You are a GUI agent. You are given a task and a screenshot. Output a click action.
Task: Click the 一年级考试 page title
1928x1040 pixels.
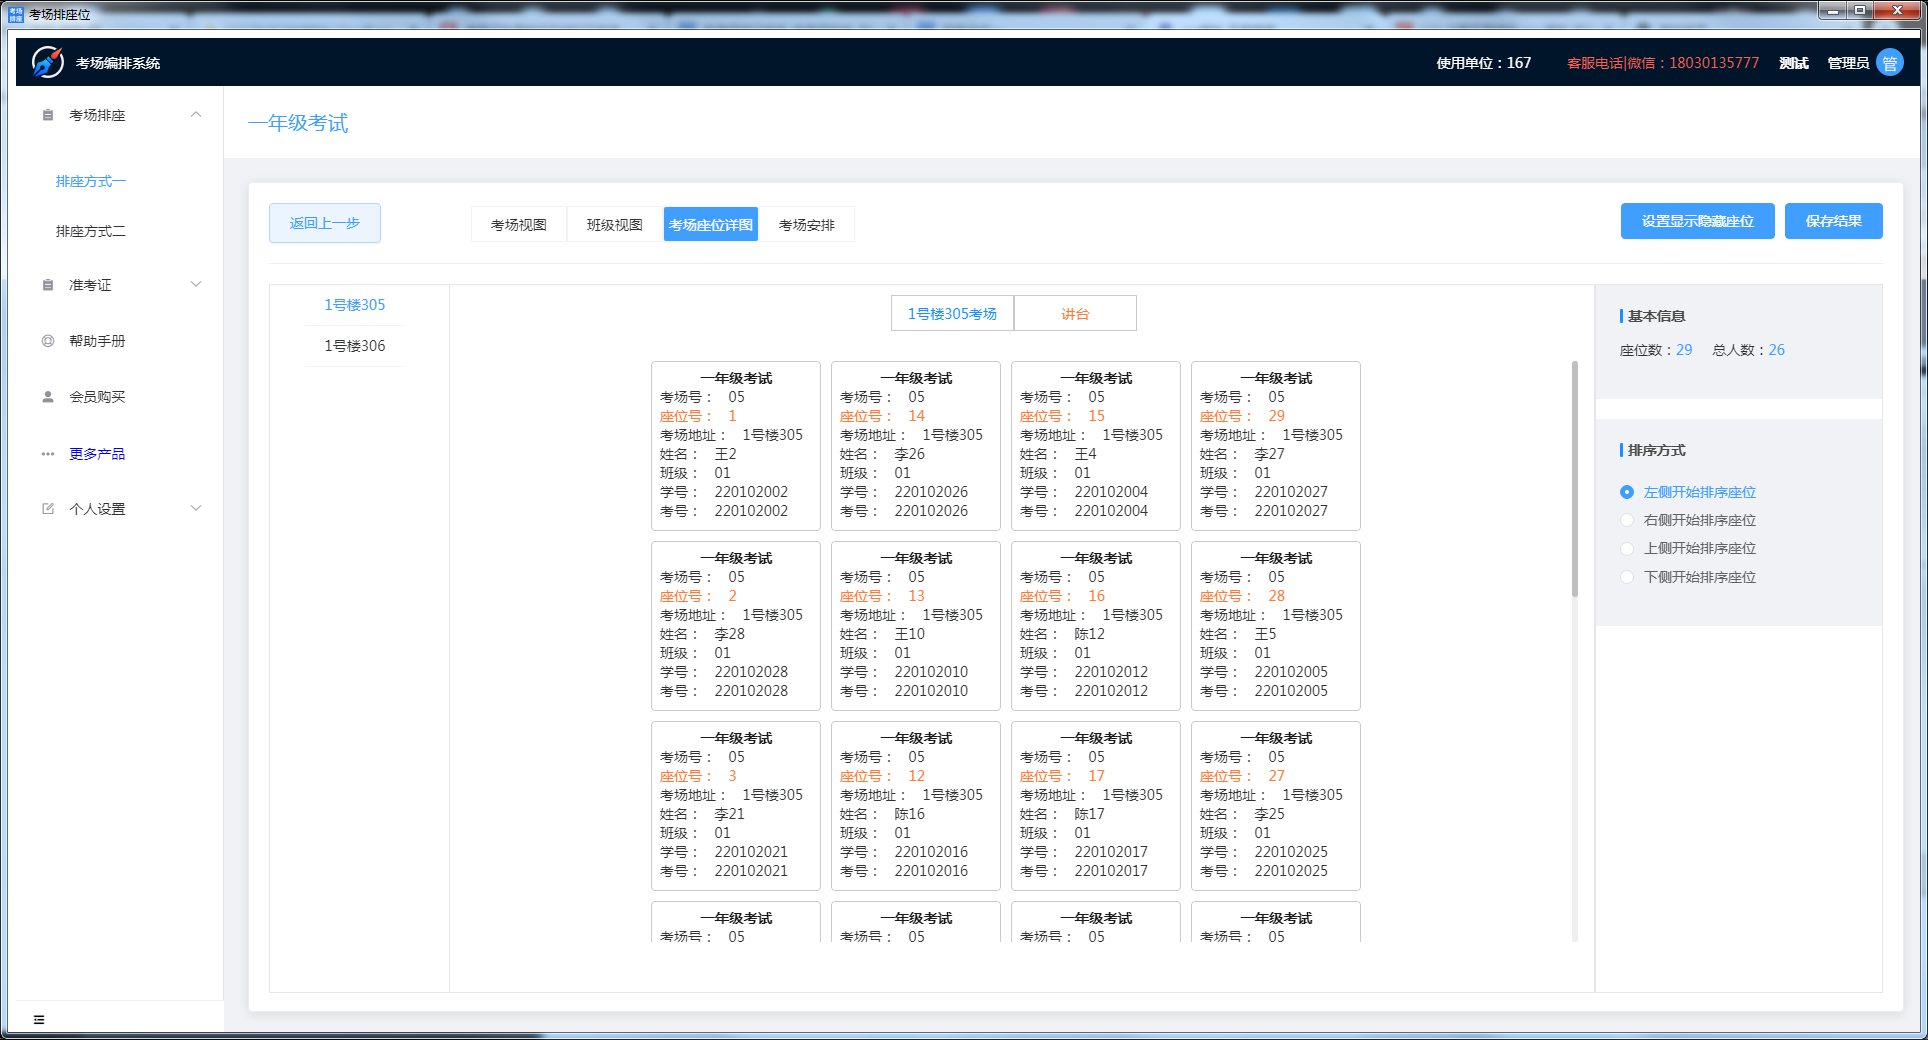pos(298,123)
